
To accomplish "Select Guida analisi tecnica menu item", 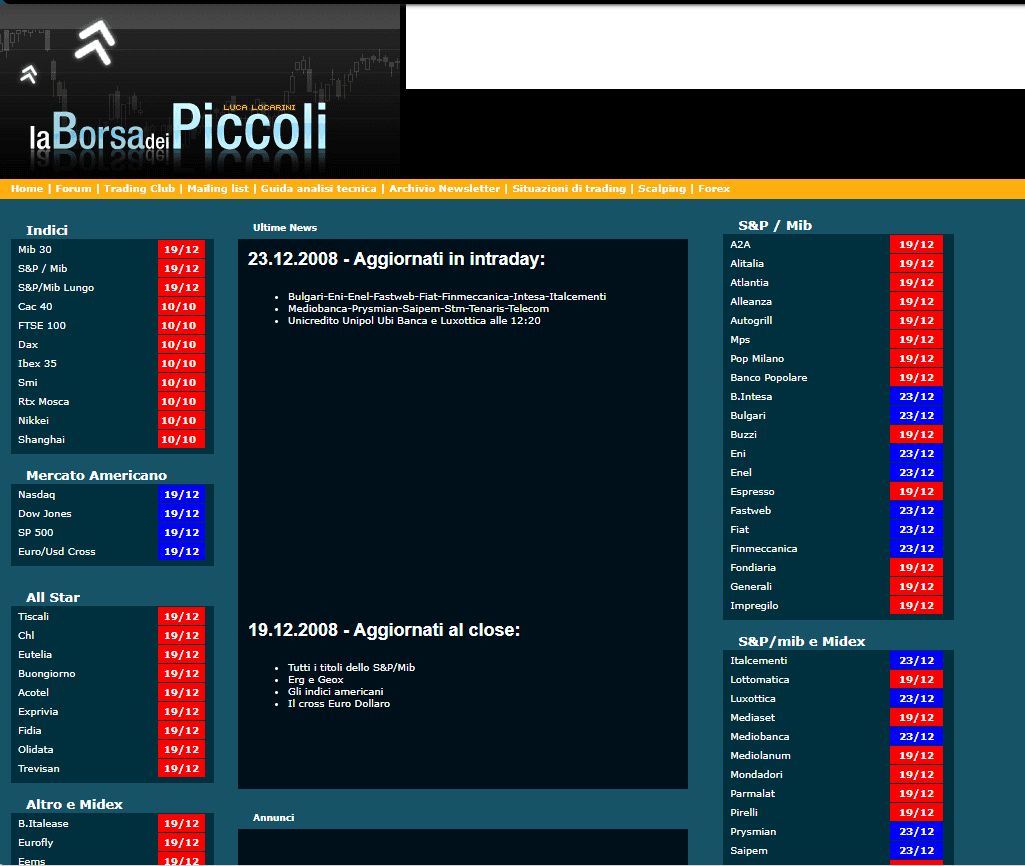I will coord(318,189).
